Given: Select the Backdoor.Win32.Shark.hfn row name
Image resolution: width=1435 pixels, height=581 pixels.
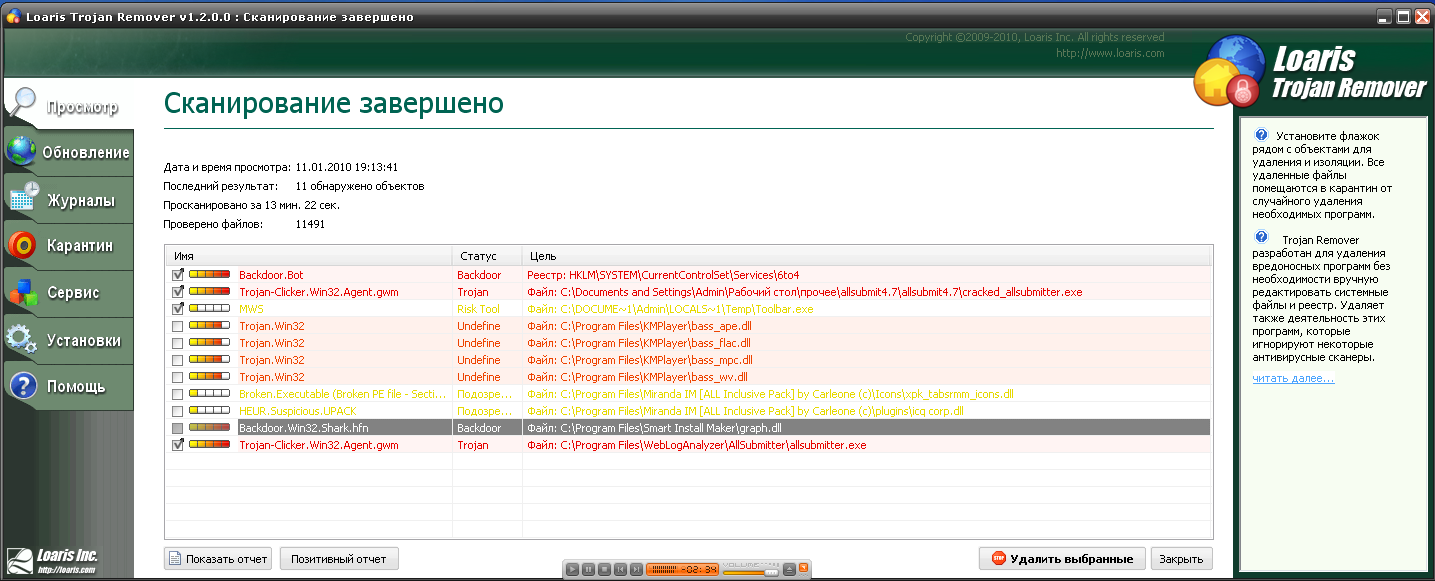Looking at the screenshot, I should (304, 428).
